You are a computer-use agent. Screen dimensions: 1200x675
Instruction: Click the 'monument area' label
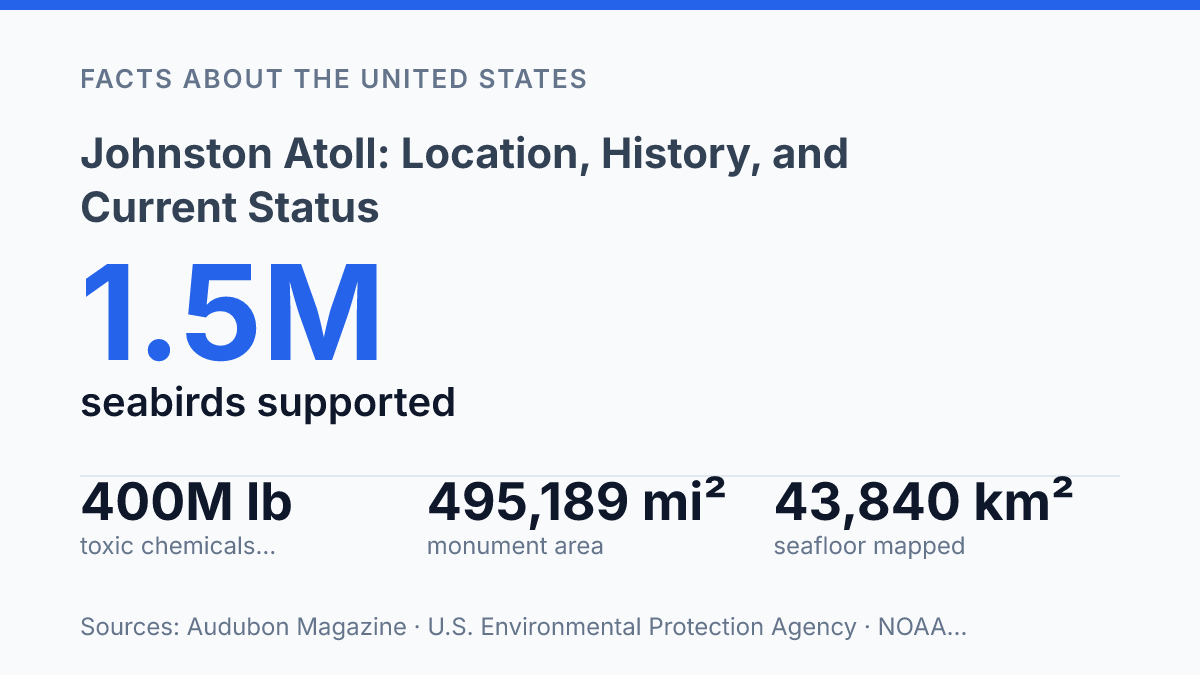515,546
